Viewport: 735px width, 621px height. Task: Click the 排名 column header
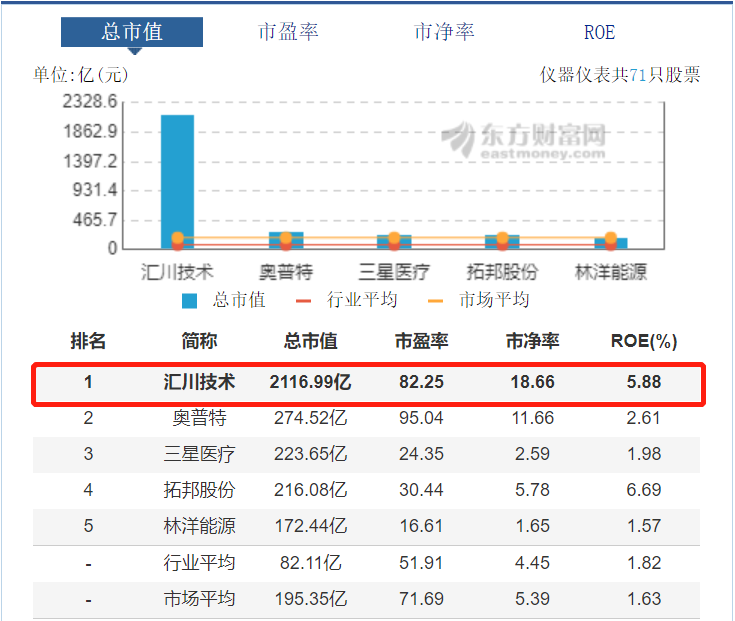click(88, 341)
